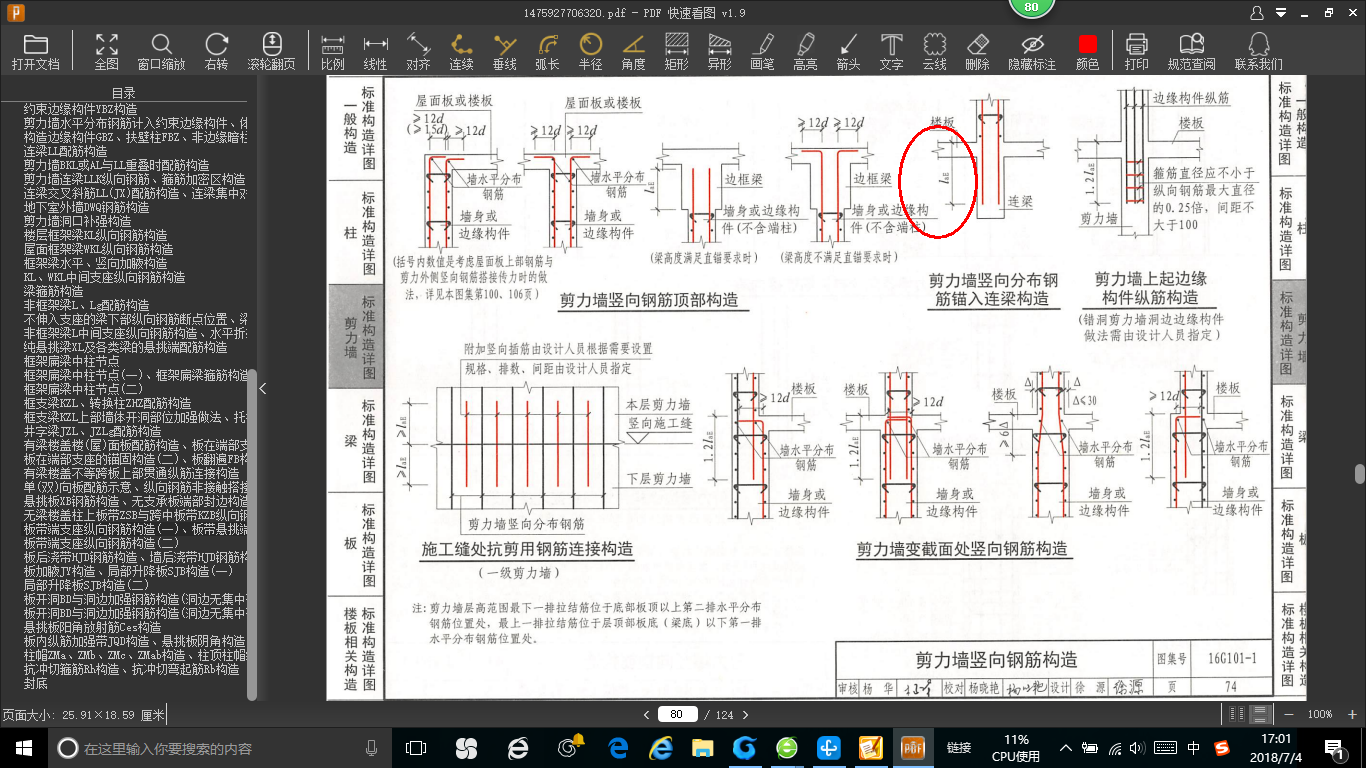Open 非框架梁L、Lg配筋构造 outline entry
Viewport: 1366px width, 768px height.
(87, 305)
